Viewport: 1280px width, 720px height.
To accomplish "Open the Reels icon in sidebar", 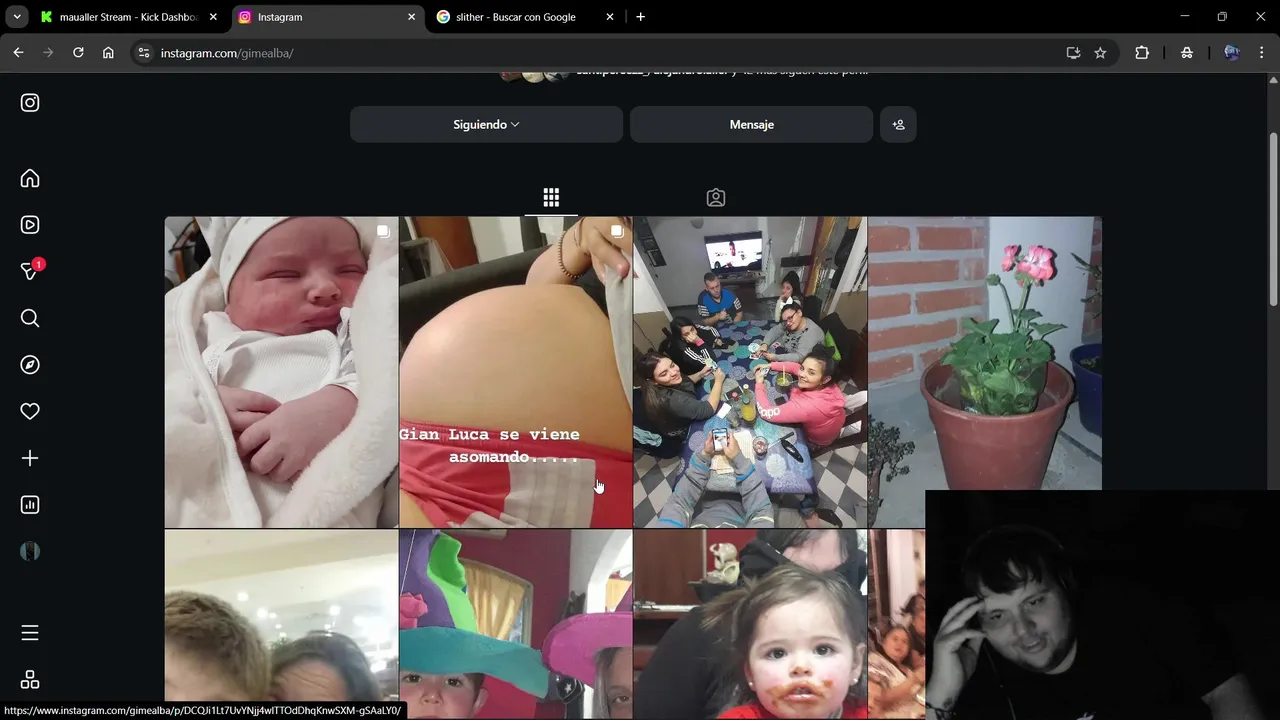I will click(x=30, y=225).
